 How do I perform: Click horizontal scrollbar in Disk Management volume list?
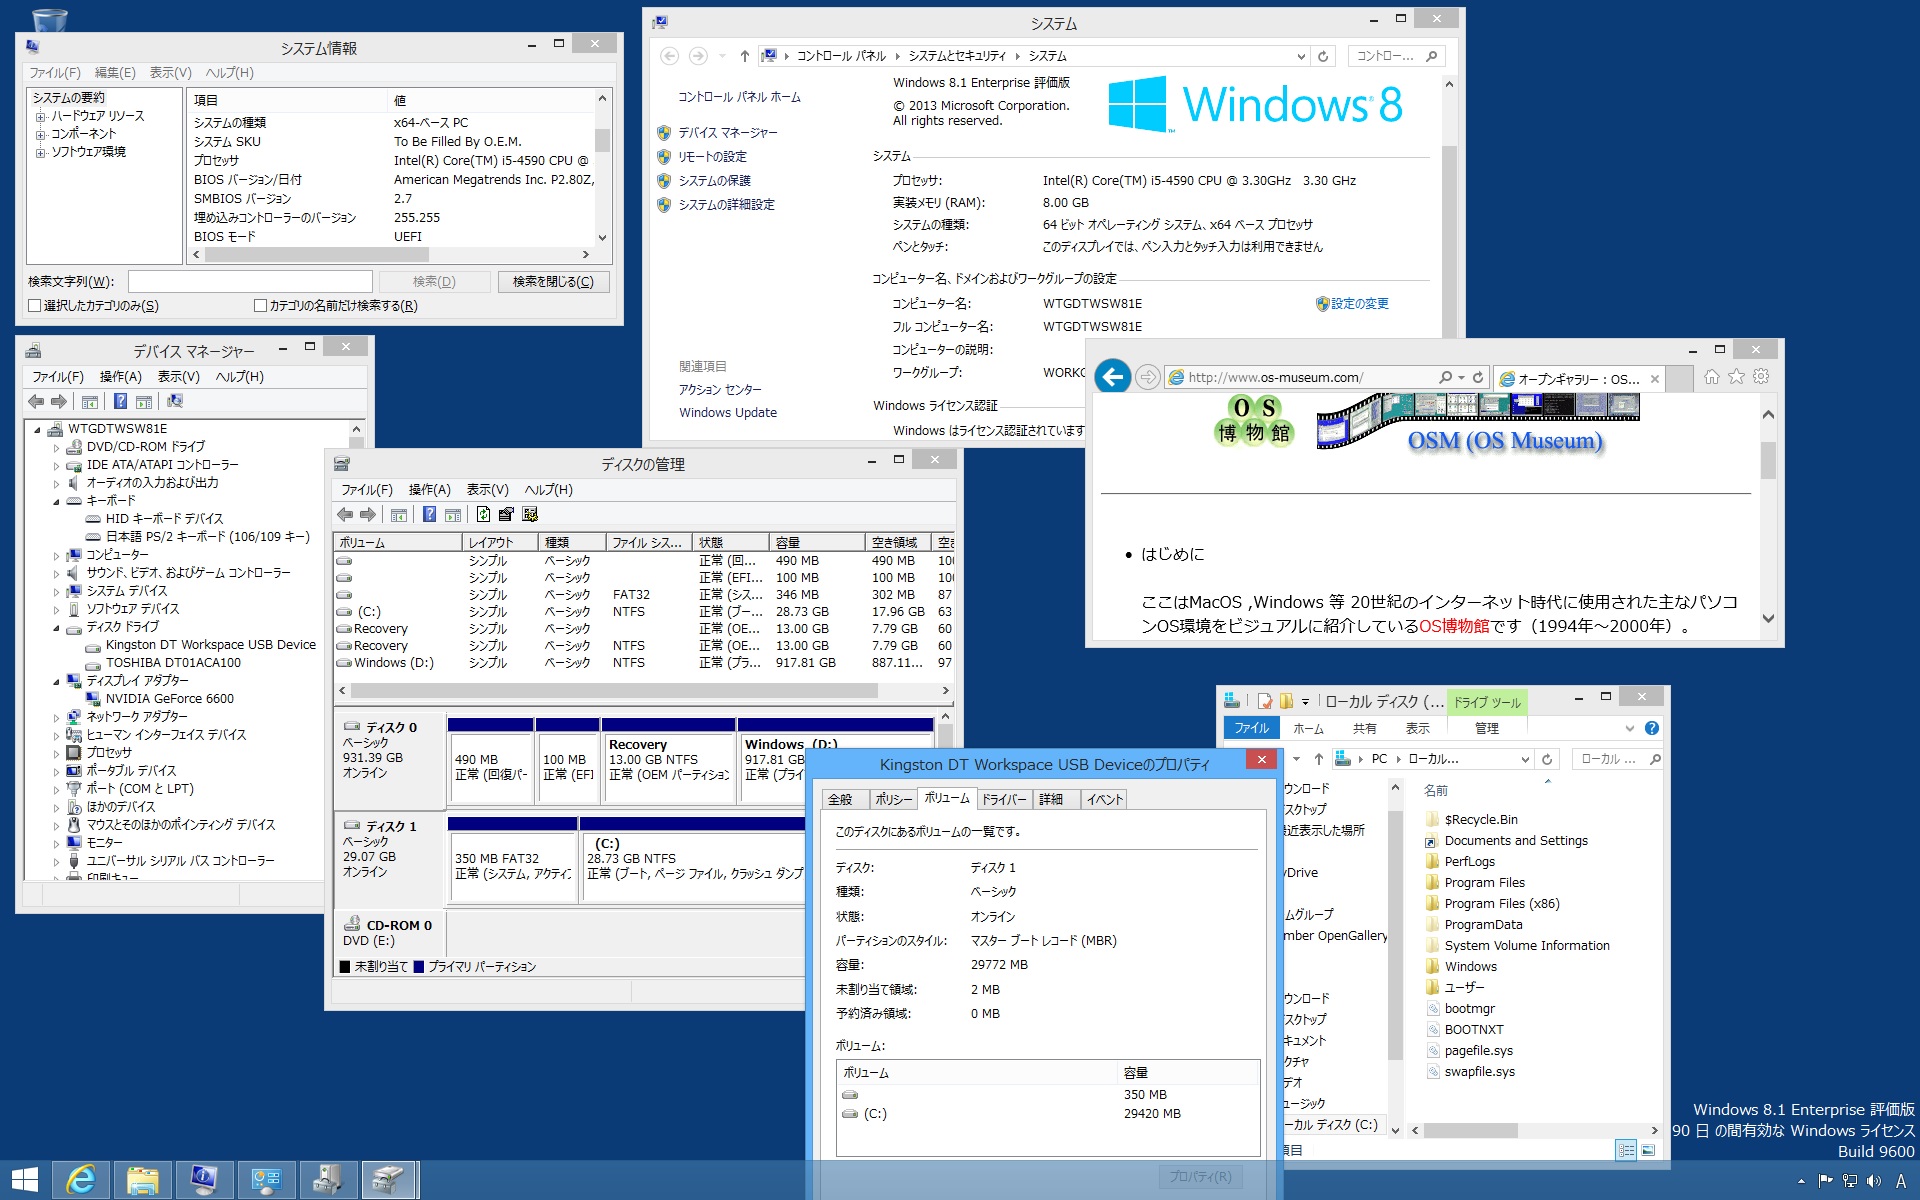[614, 690]
